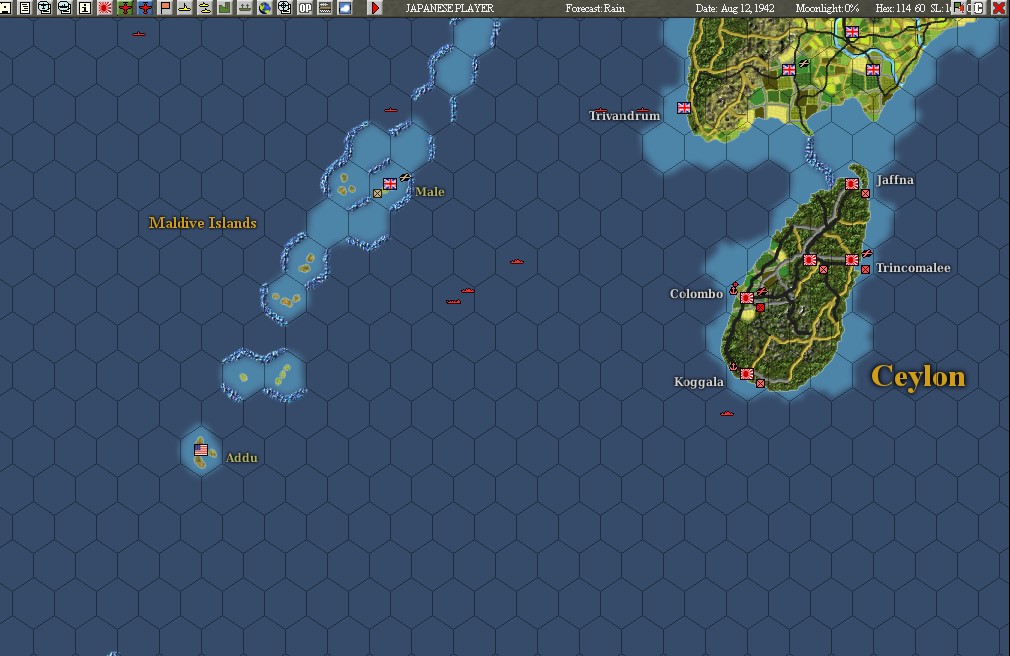The width and height of the screenshot is (1010, 656).
Task: Click the red unit marker at Koggala
Action: pos(761,383)
